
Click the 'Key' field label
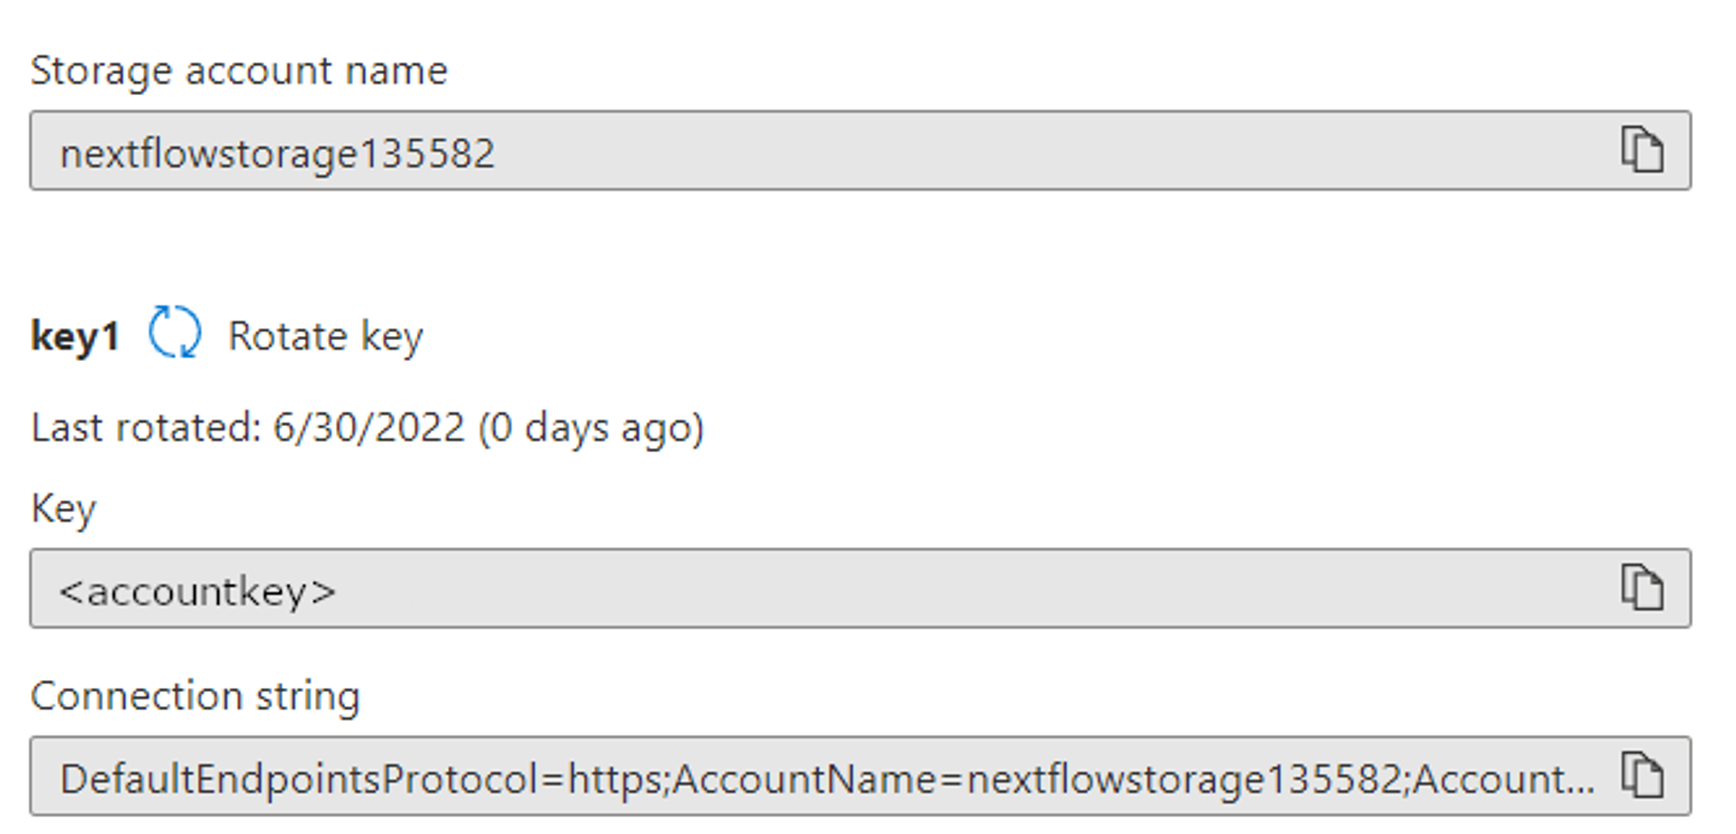point(63,509)
